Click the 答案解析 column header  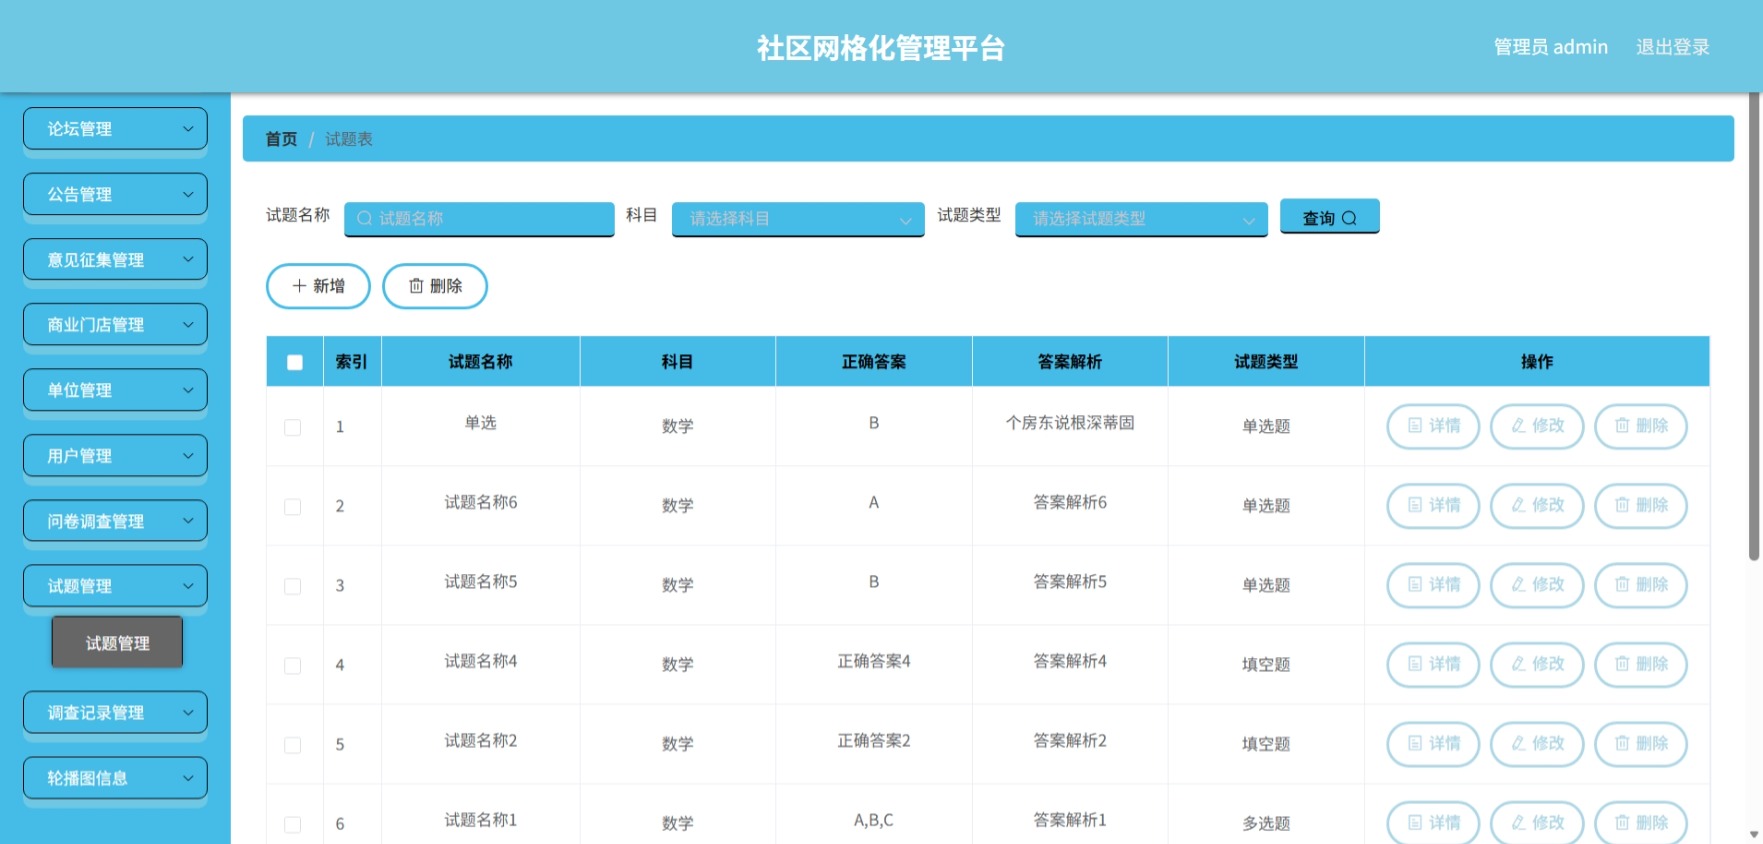(x=1070, y=362)
